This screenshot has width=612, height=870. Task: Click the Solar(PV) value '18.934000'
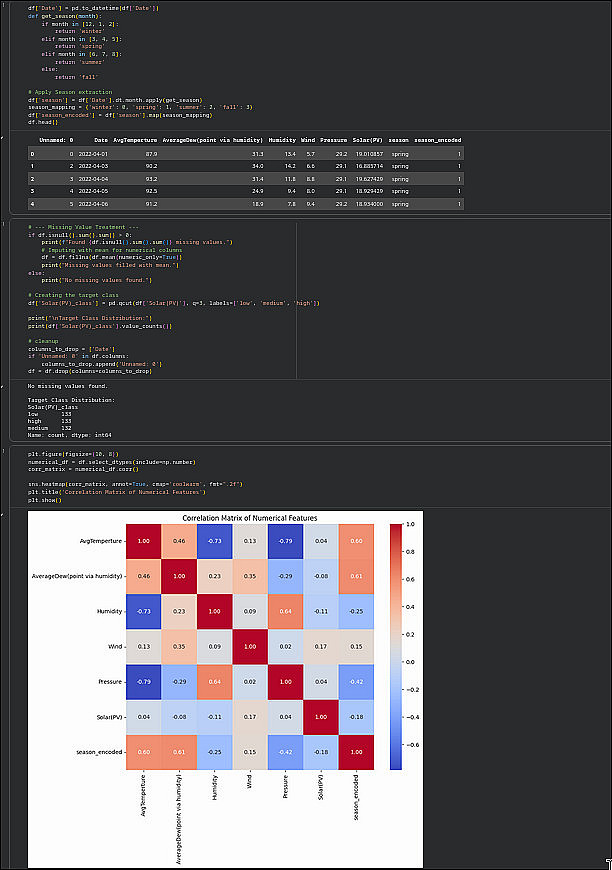tap(369, 204)
